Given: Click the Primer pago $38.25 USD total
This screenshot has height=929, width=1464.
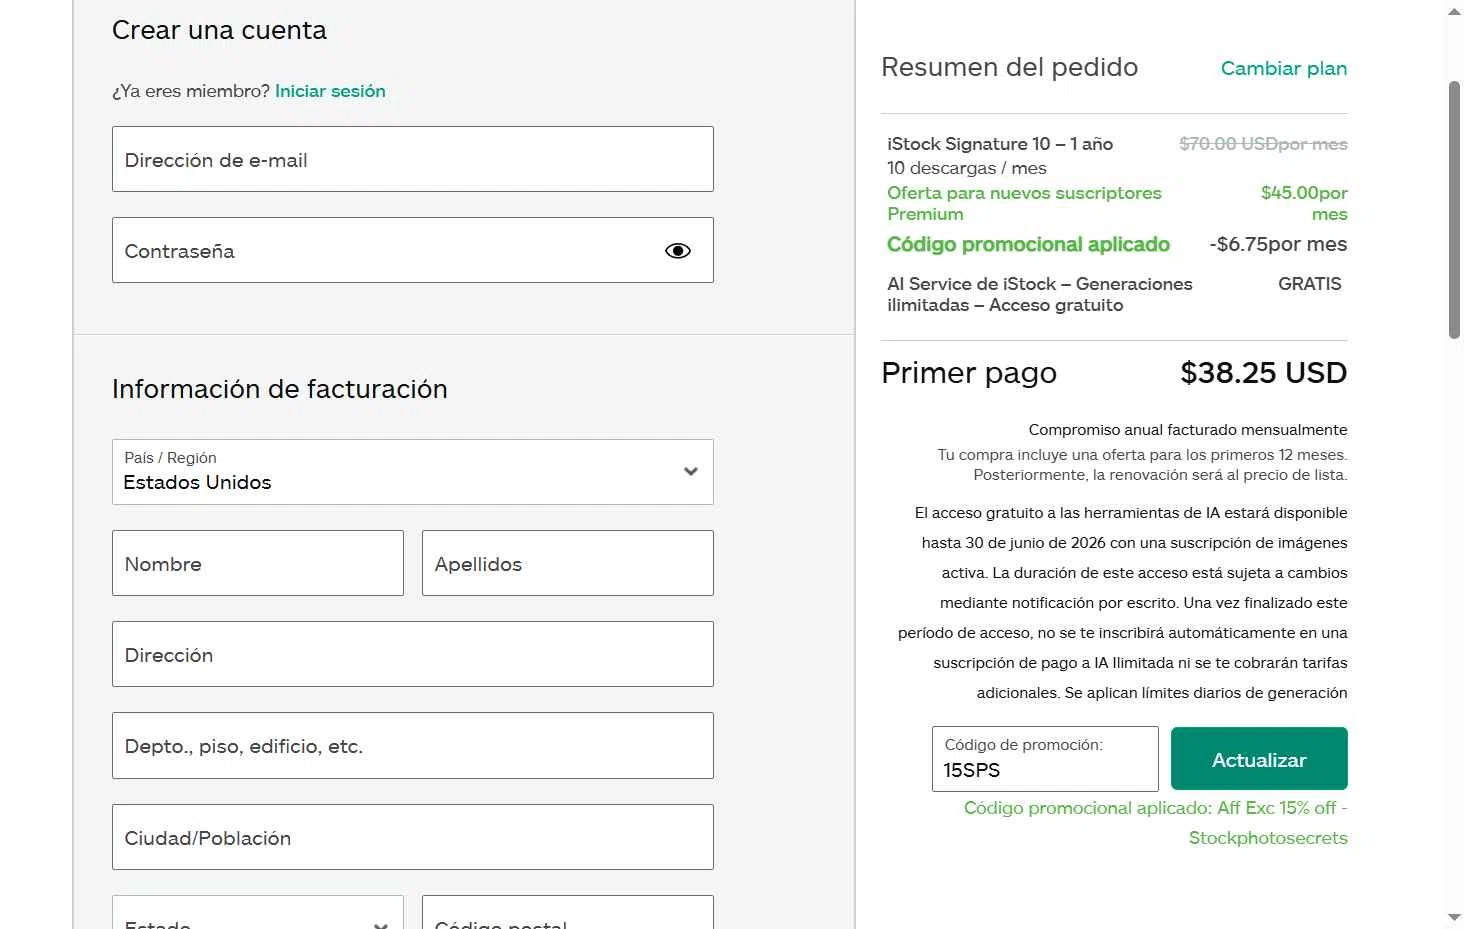Looking at the screenshot, I should point(1262,373).
